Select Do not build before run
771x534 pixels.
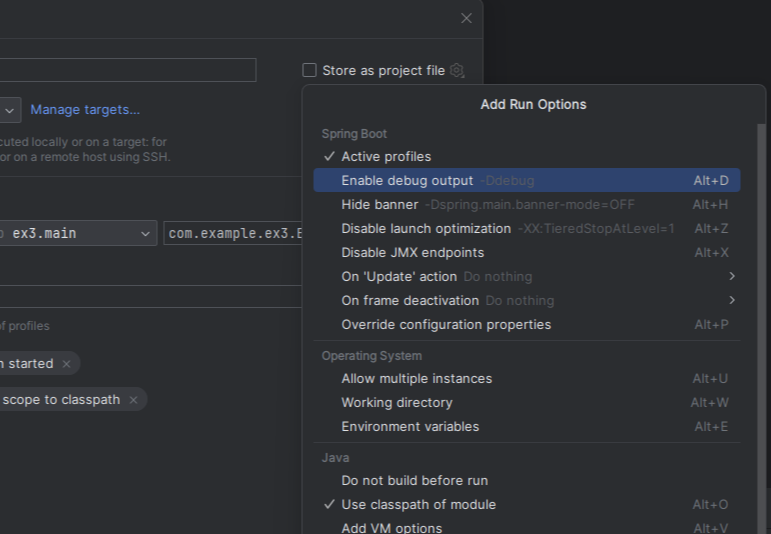pos(527,480)
